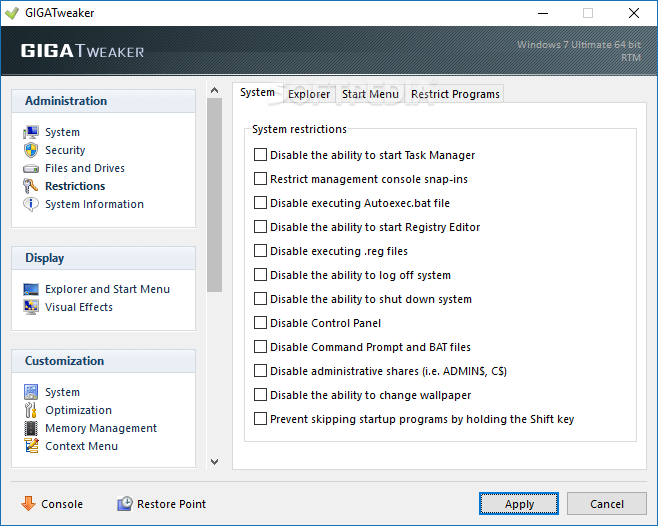Check Disable the ability to start Registry Editor

pyautogui.click(x=260, y=226)
